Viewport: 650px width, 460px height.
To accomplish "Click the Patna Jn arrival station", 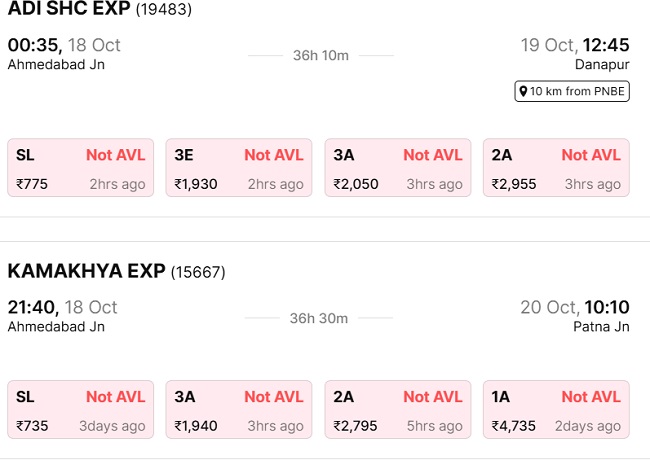I will (x=601, y=327).
